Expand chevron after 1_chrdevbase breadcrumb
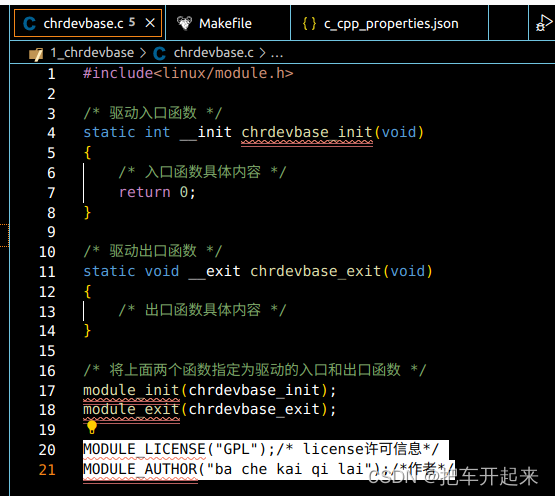 [x=143, y=53]
